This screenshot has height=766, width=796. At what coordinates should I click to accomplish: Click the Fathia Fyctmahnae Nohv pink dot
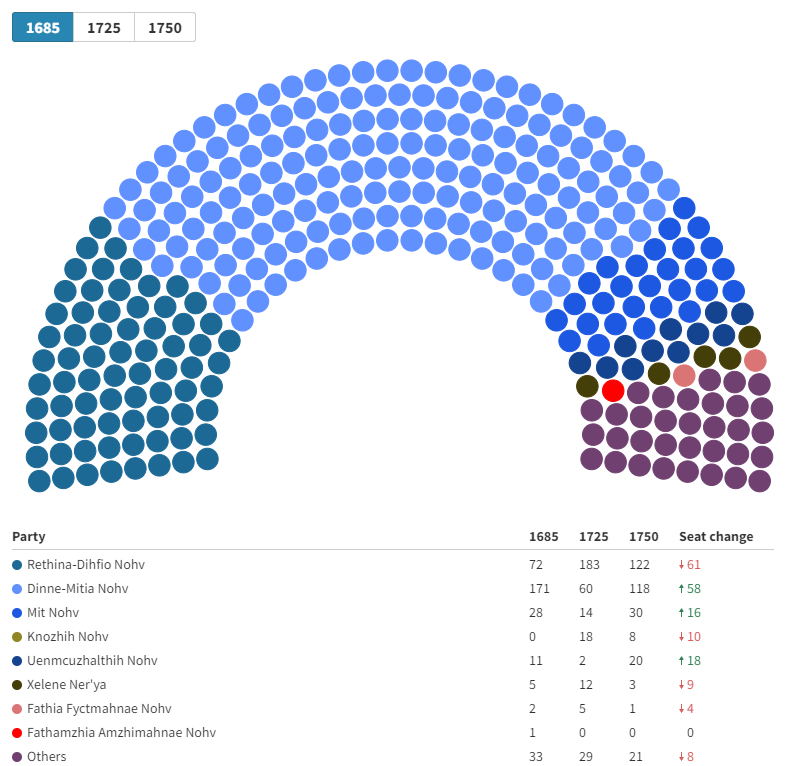tap(17, 709)
